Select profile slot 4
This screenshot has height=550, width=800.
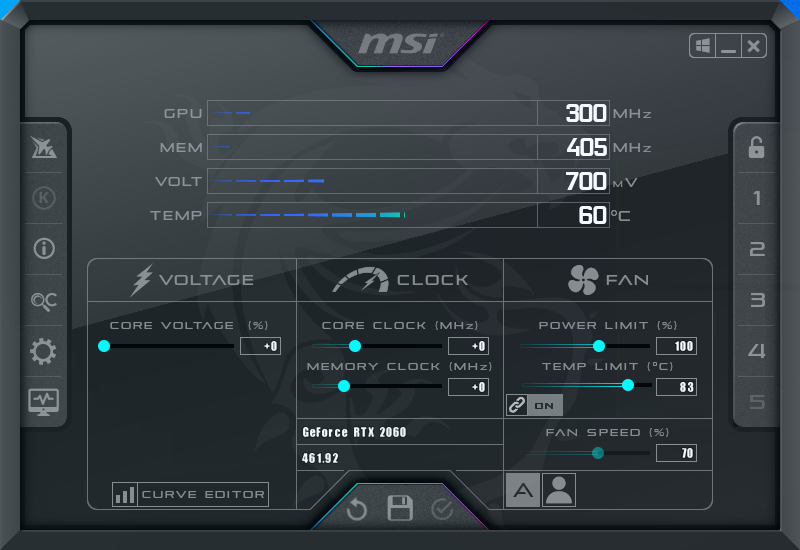757,351
